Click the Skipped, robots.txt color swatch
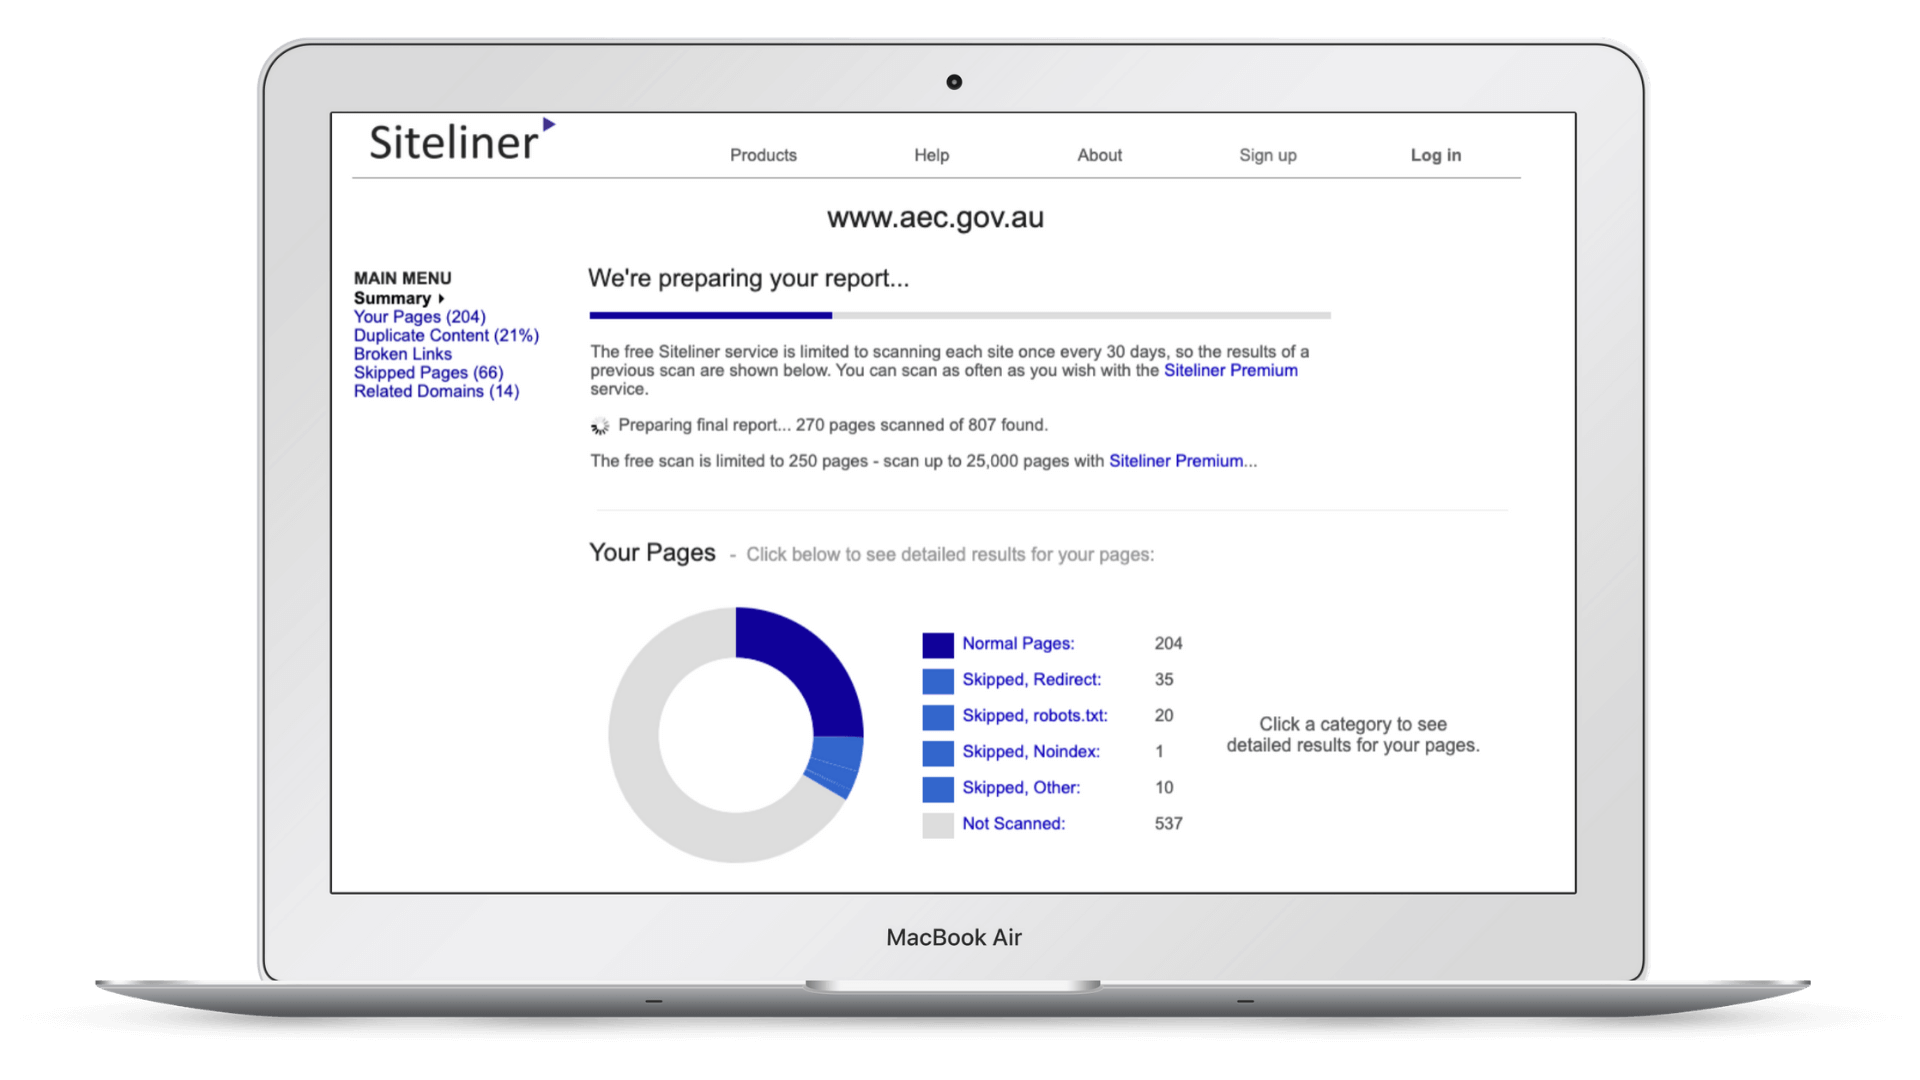 pyautogui.click(x=937, y=717)
